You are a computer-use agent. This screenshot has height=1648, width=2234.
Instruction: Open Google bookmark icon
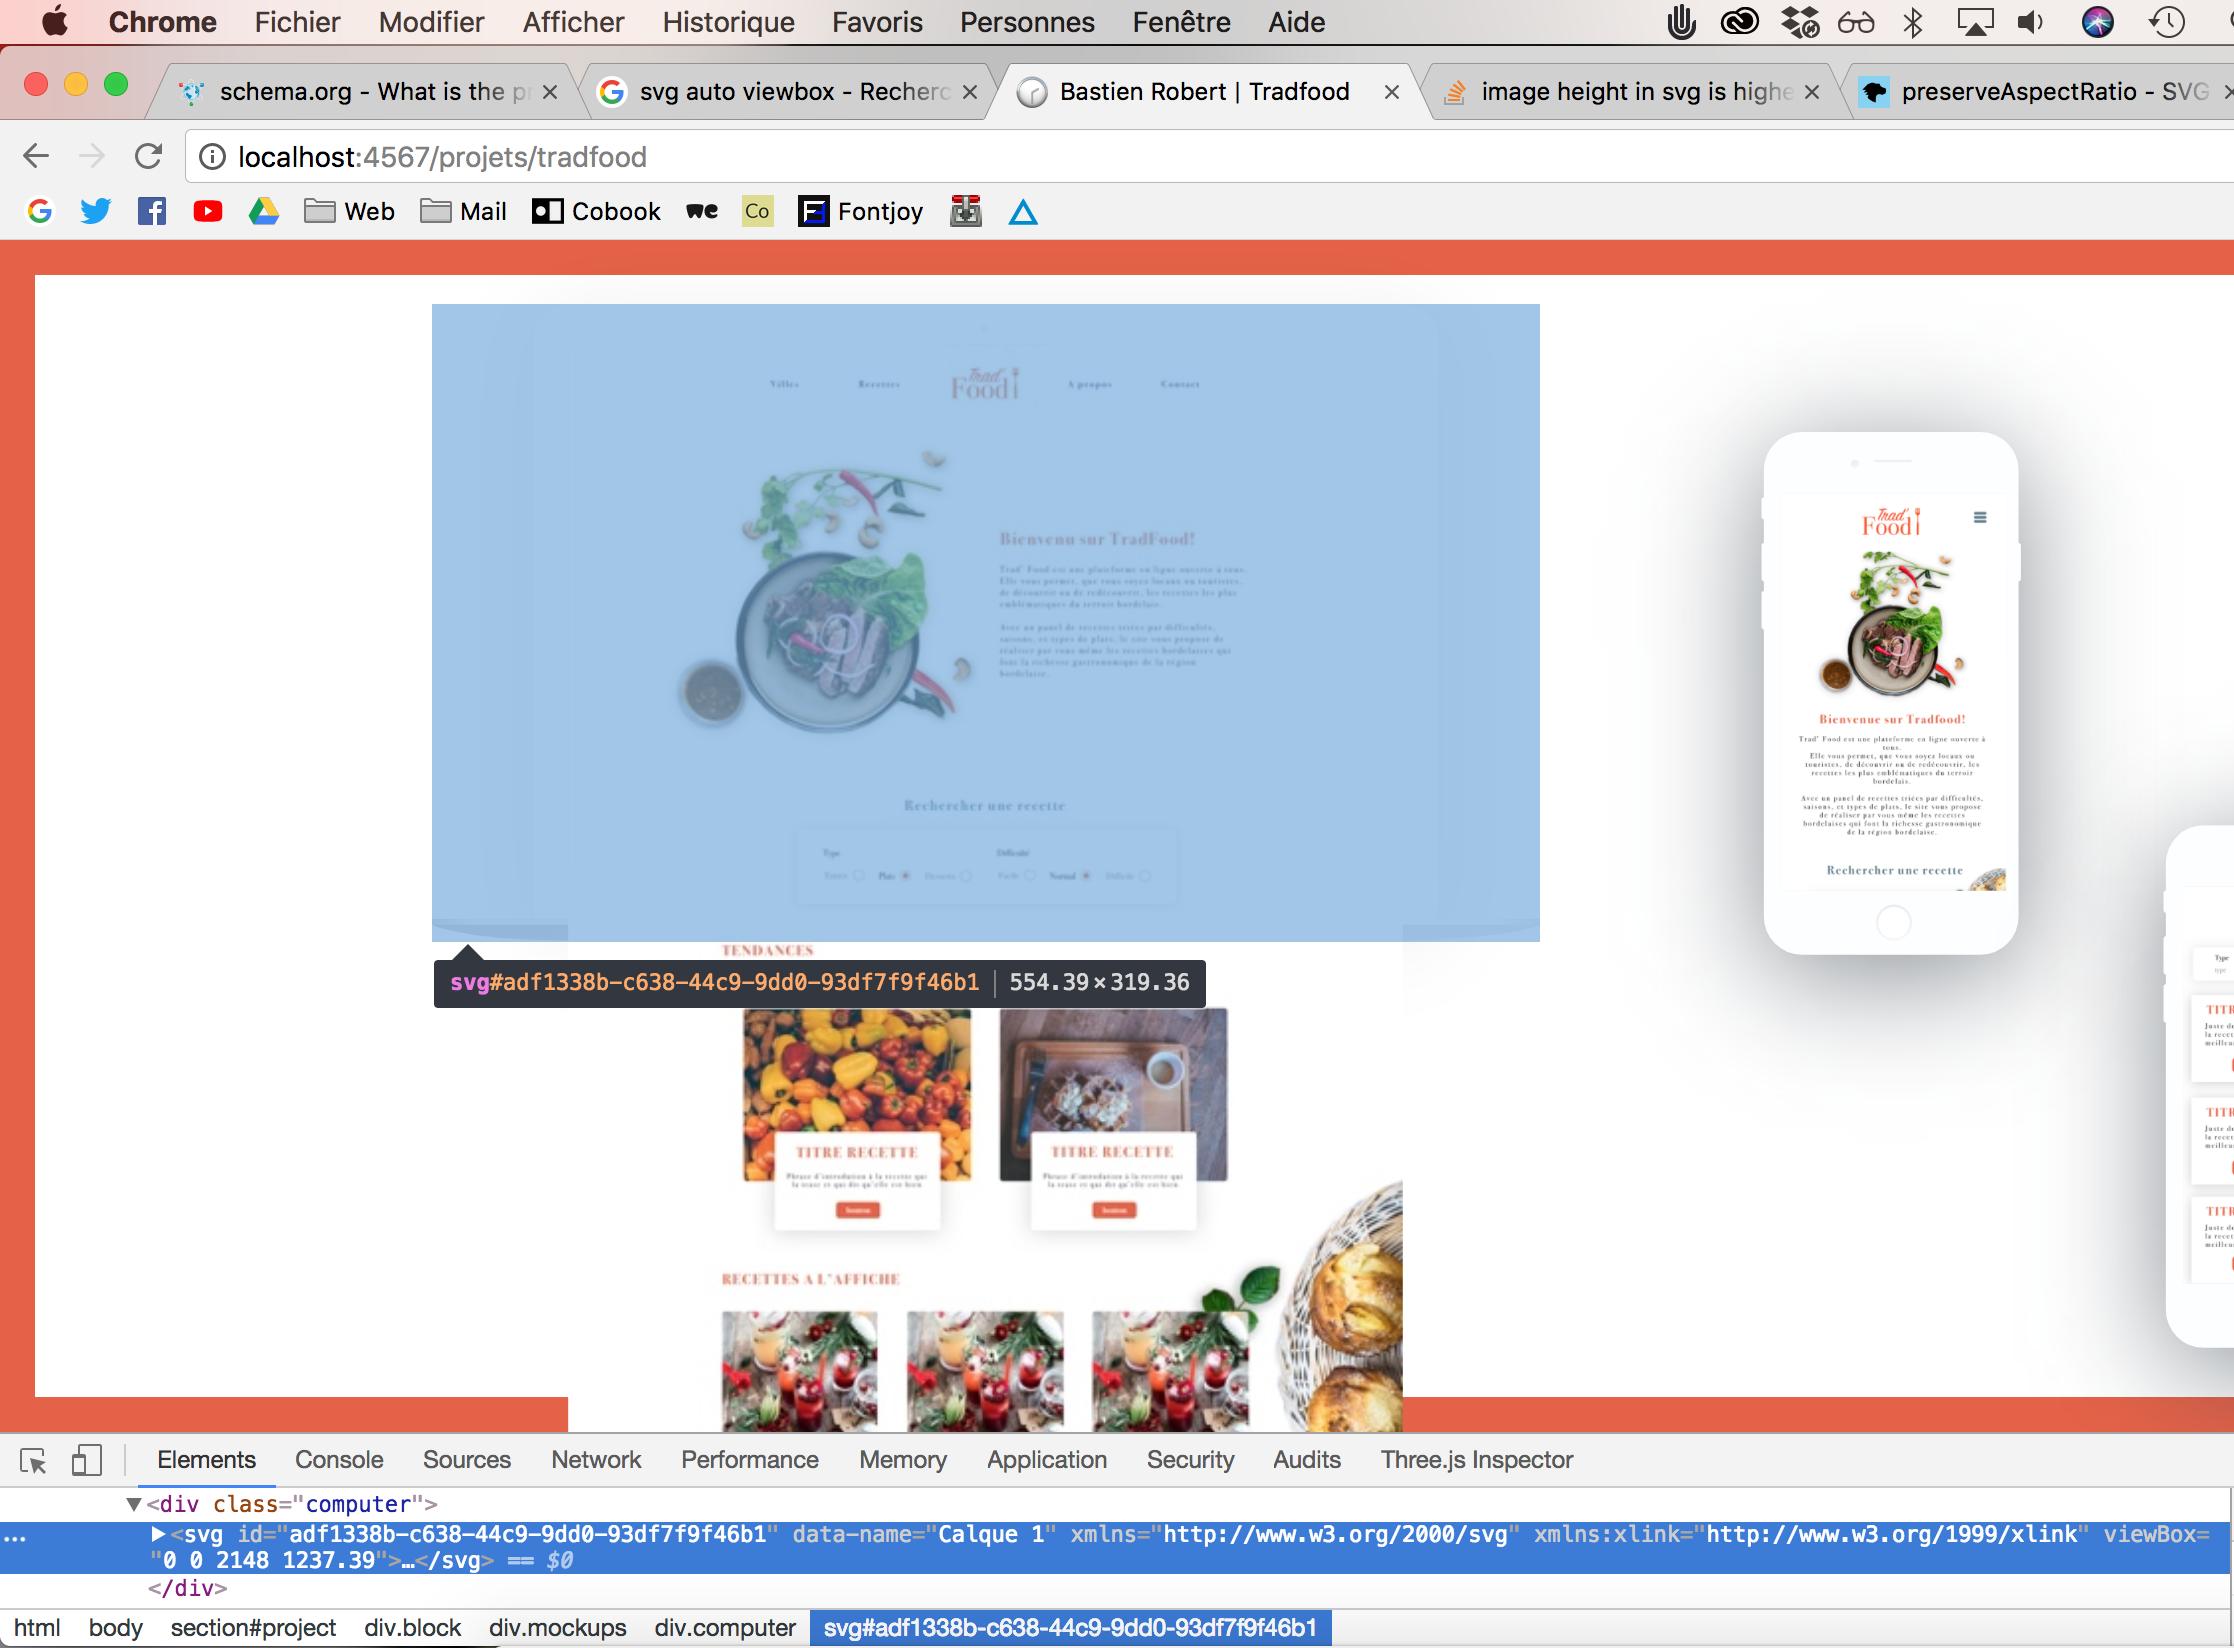[x=40, y=211]
